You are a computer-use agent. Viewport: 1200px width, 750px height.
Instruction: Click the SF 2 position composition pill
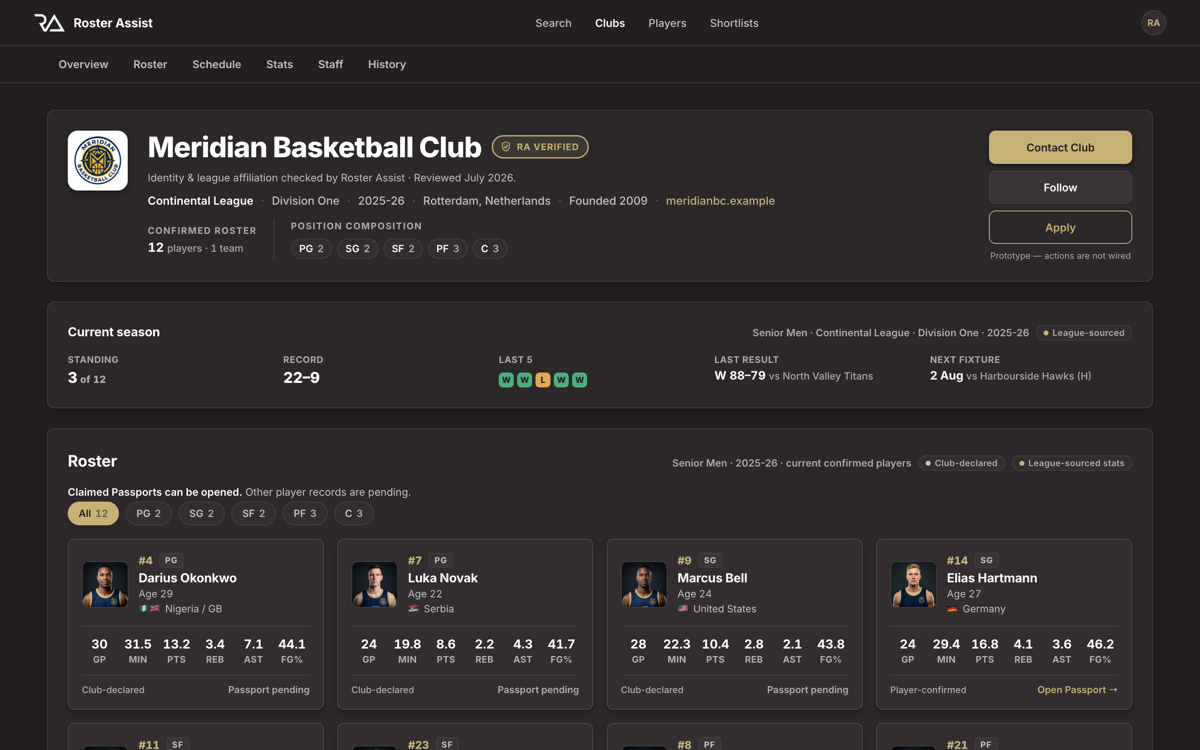pyautogui.click(x=403, y=249)
